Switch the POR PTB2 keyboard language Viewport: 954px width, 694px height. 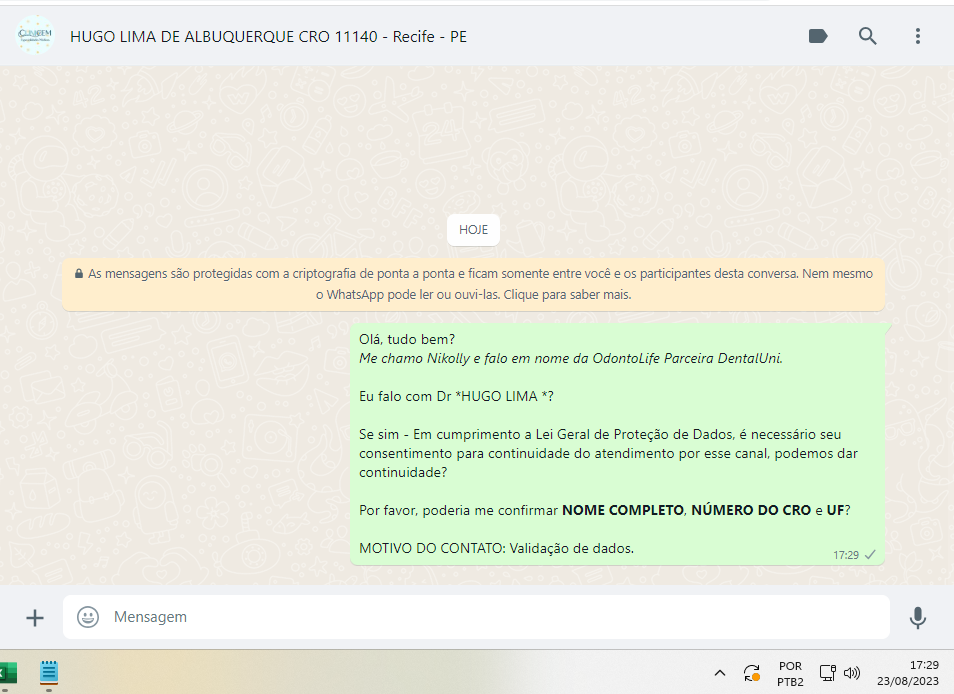(x=790, y=674)
